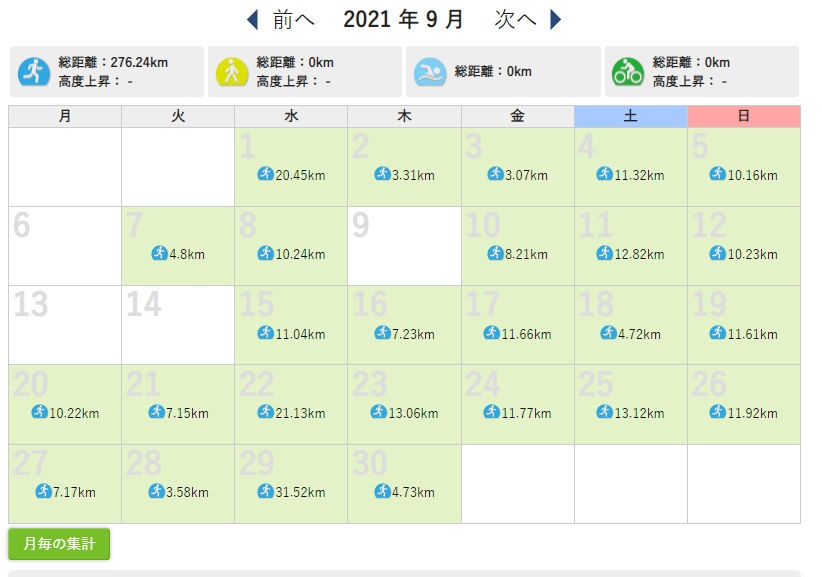Image resolution: width=822 pixels, height=577 pixels.
Task: Click run icon beside 10.24km
Action: pyautogui.click(x=265, y=253)
